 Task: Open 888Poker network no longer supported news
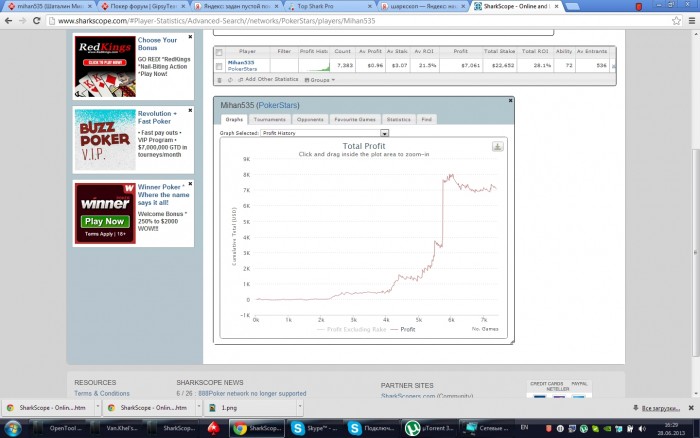point(252,393)
